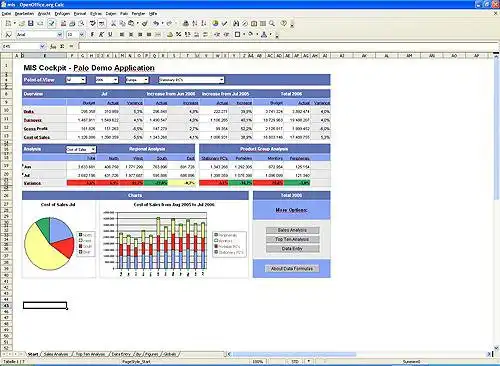Click the Copy icon
The width and height of the screenshot is (500, 366).
point(122,23)
